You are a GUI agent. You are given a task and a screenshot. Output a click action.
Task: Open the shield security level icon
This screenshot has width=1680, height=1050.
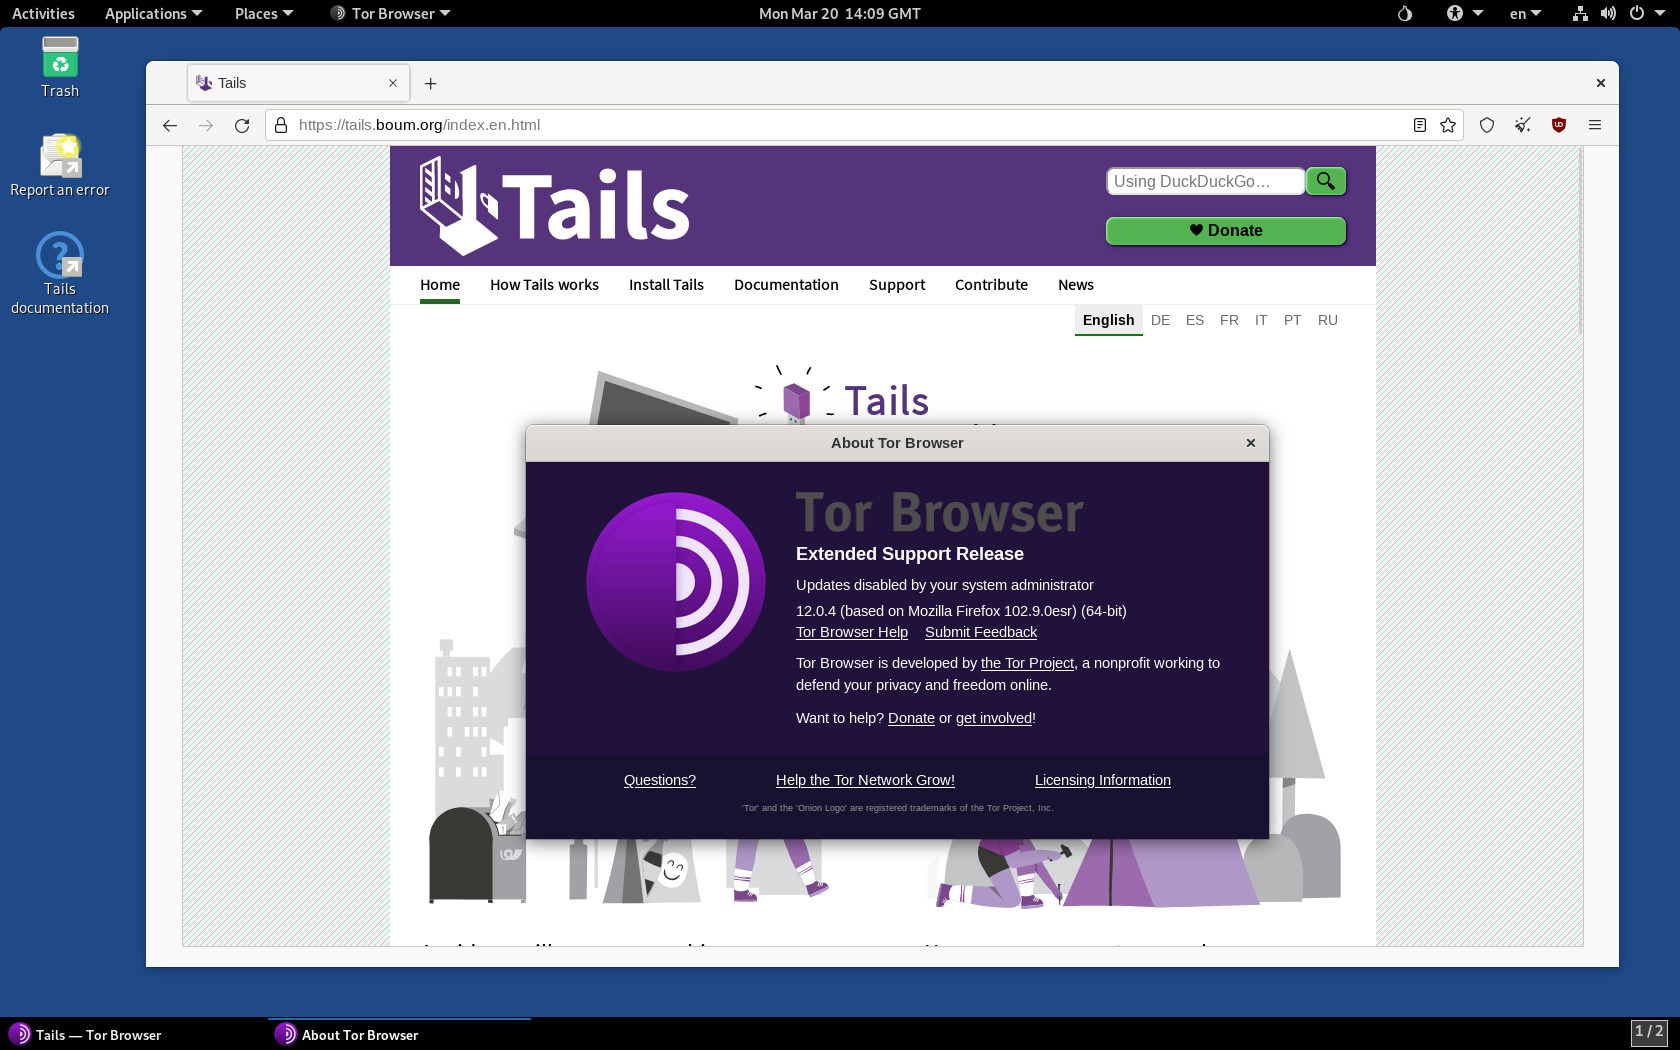(1487, 125)
